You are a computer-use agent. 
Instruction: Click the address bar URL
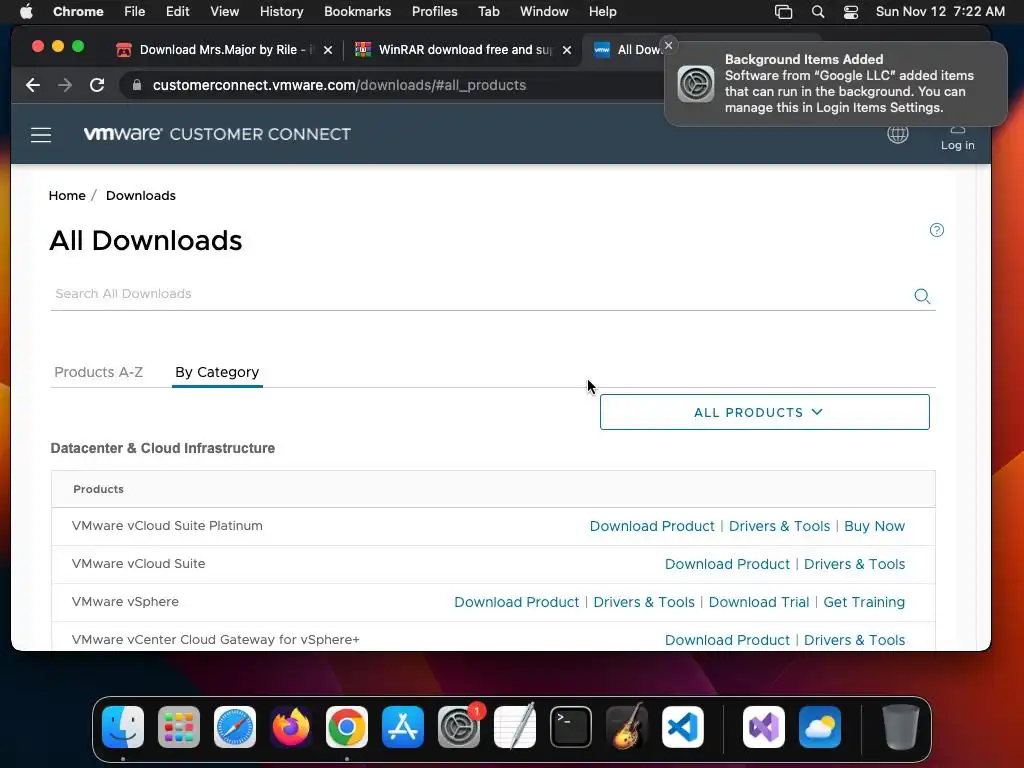click(339, 85)
